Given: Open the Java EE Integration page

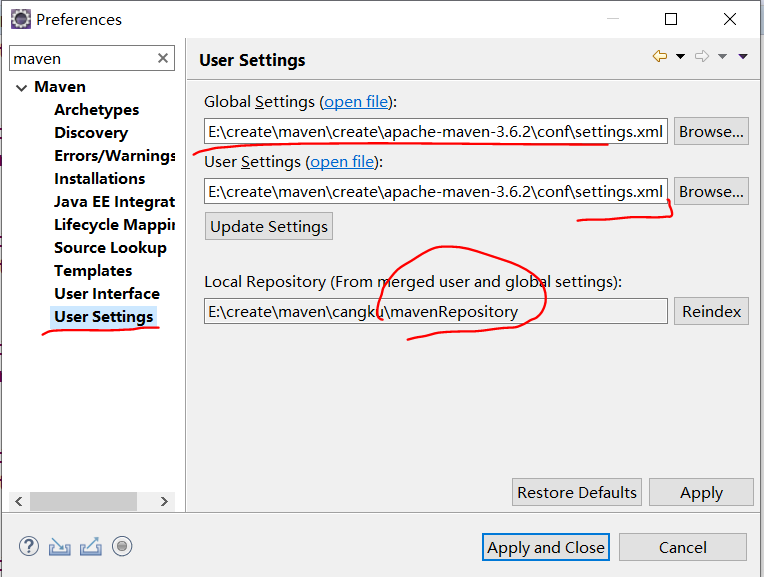Looking at the screenshot, I should coord(115,201).
